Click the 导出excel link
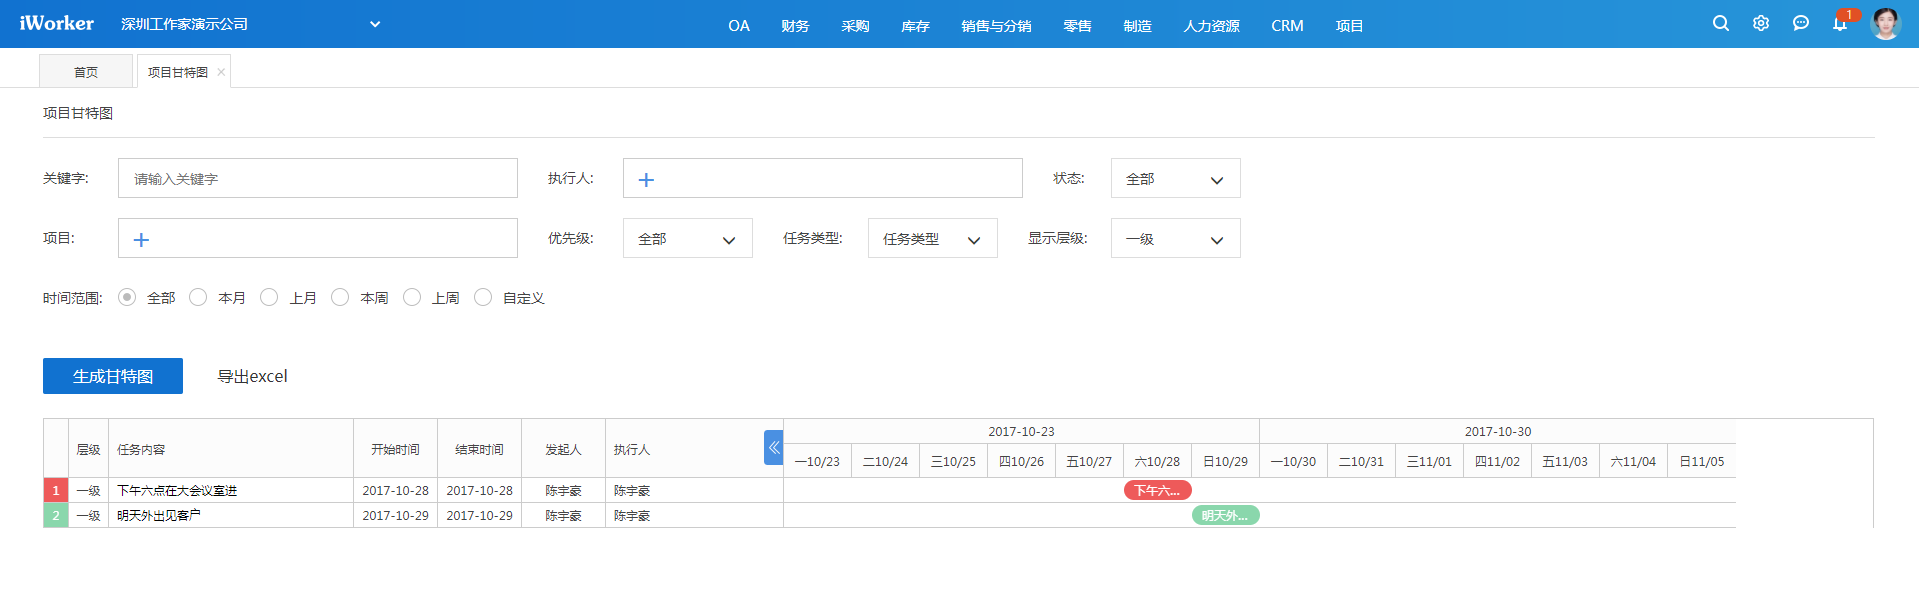The width and height of the screenshot is (1919, 615). click(x=252, y=376)
